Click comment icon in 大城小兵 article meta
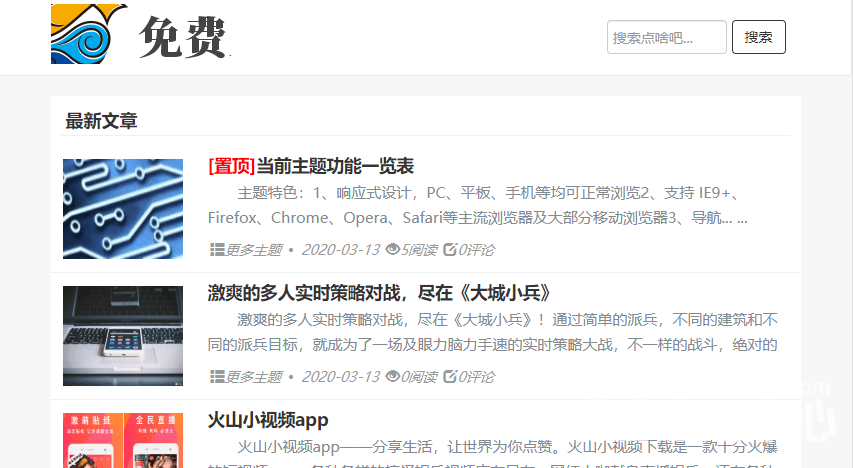 (x=450, y=376)
